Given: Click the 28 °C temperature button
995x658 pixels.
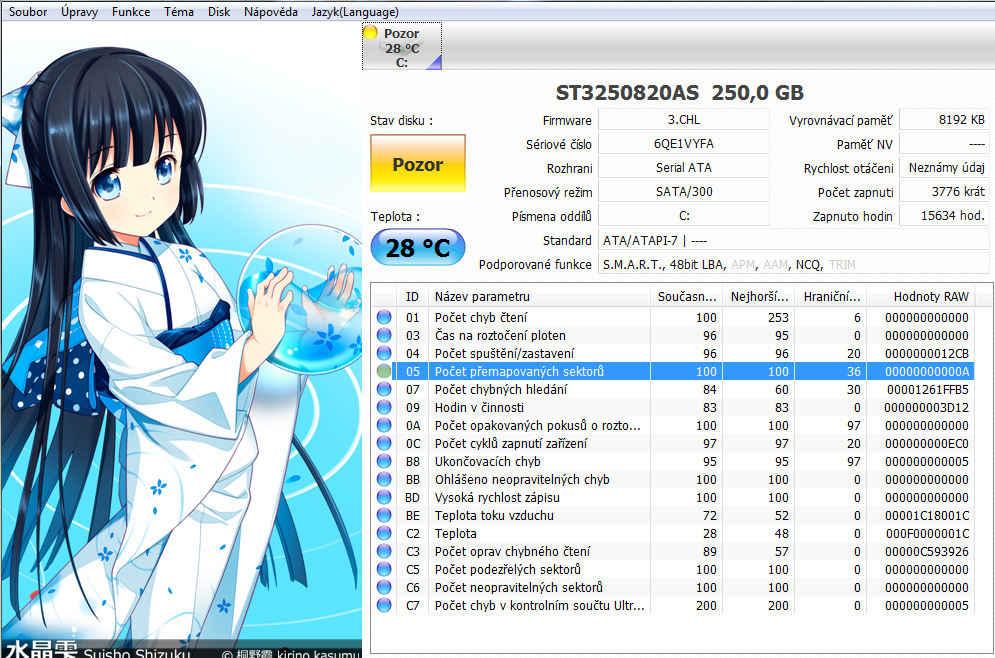Looking at the screenshot, I should coord(418,247).
